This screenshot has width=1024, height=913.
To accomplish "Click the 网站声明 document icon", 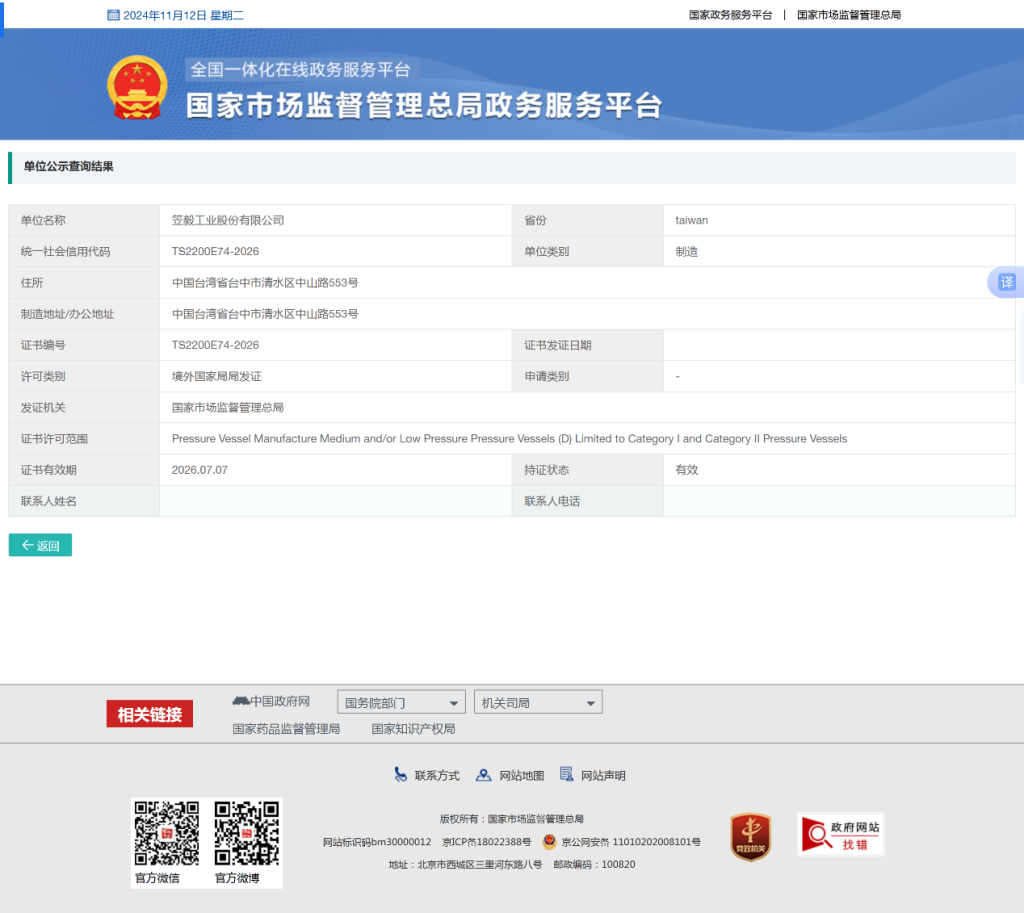I will point(567,775).
